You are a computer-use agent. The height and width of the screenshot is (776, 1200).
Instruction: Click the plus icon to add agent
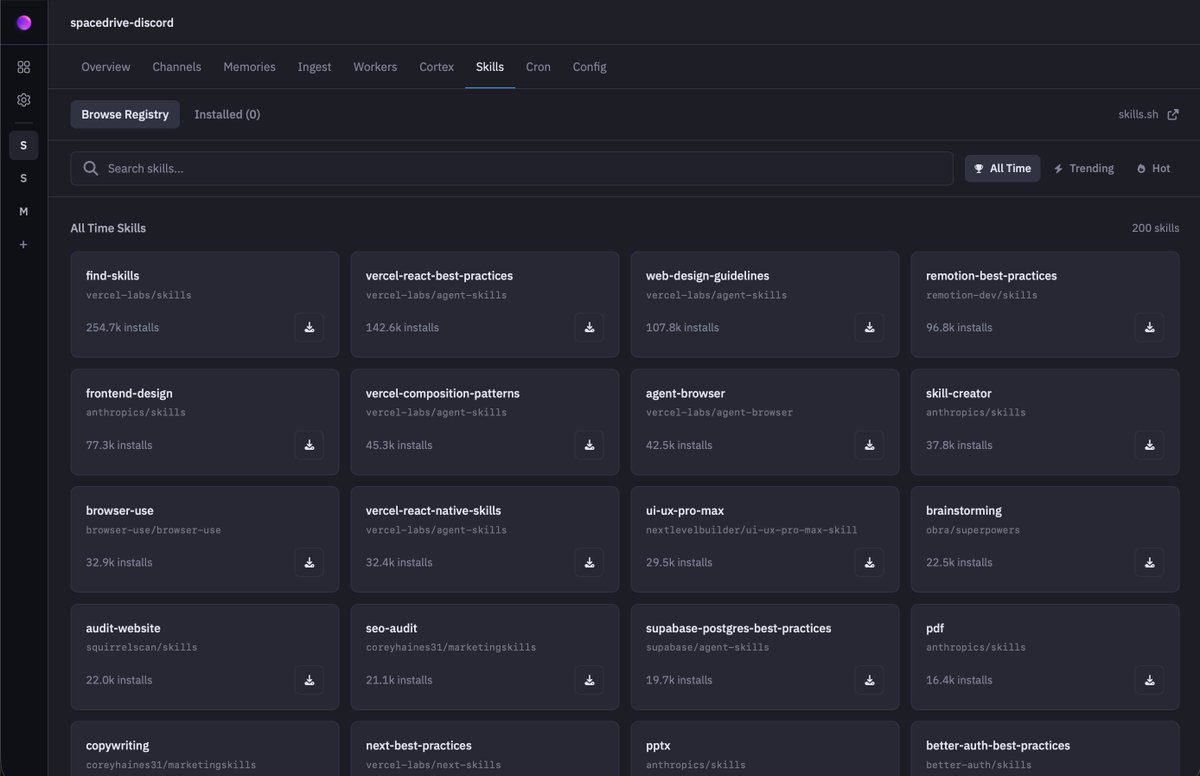tap(24, 245)
